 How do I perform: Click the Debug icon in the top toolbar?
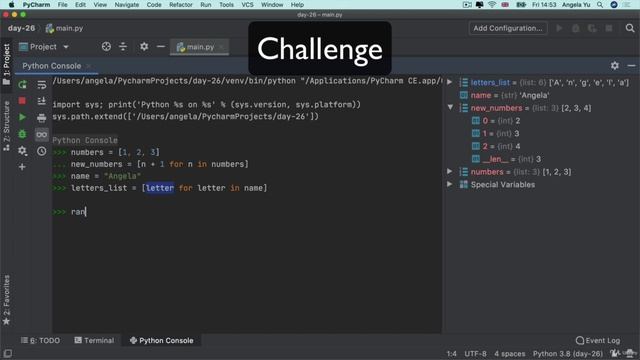tap(576, 28)
